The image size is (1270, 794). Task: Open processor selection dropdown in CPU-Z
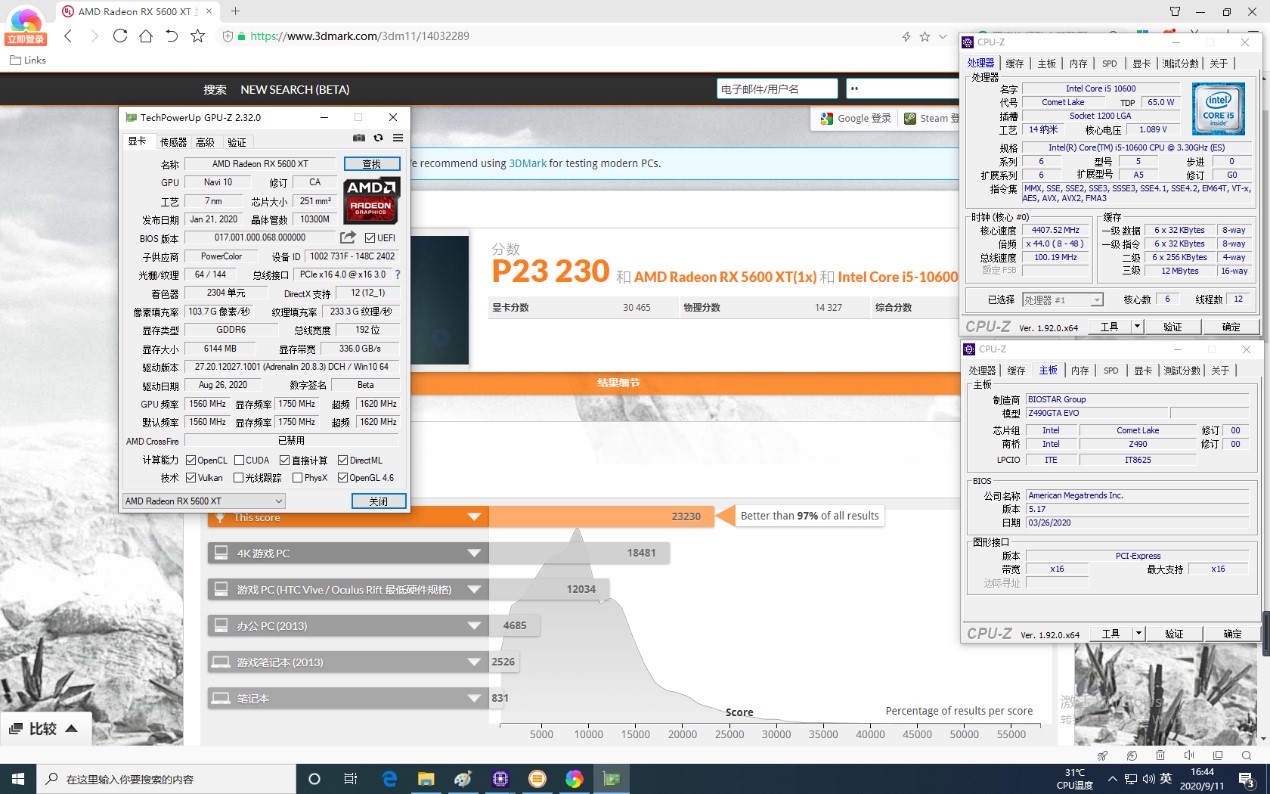click(x=1062, y=300)
